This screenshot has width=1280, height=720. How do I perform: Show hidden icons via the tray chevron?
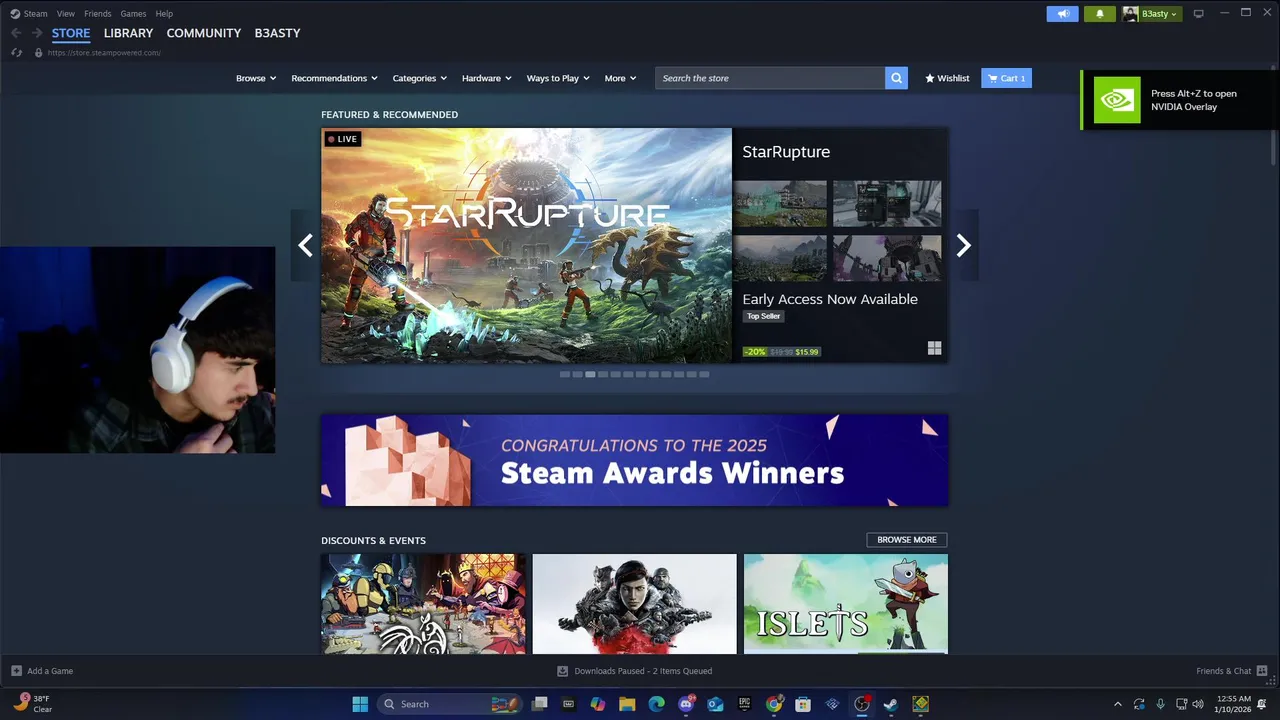(x=1118, y=704)
